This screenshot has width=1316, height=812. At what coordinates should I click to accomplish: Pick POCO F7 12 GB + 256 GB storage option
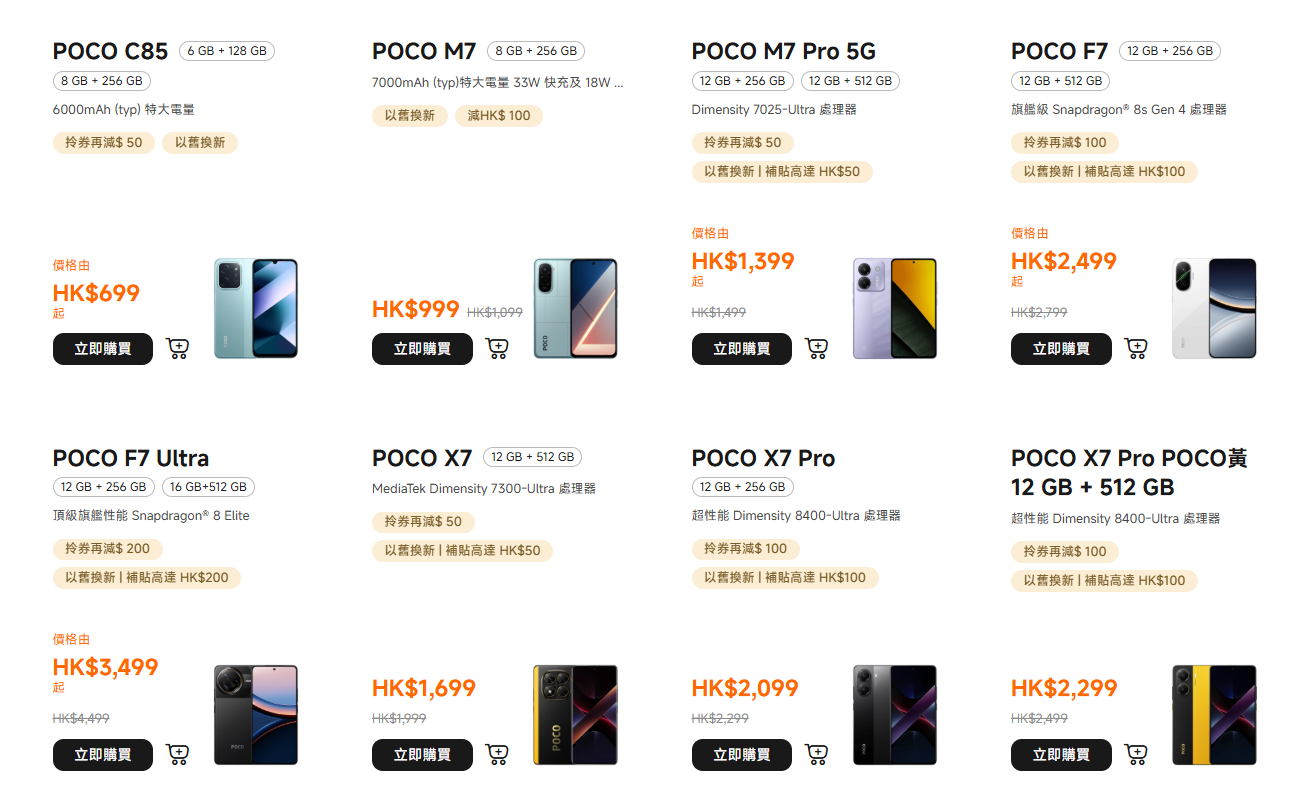point(1170,51)
